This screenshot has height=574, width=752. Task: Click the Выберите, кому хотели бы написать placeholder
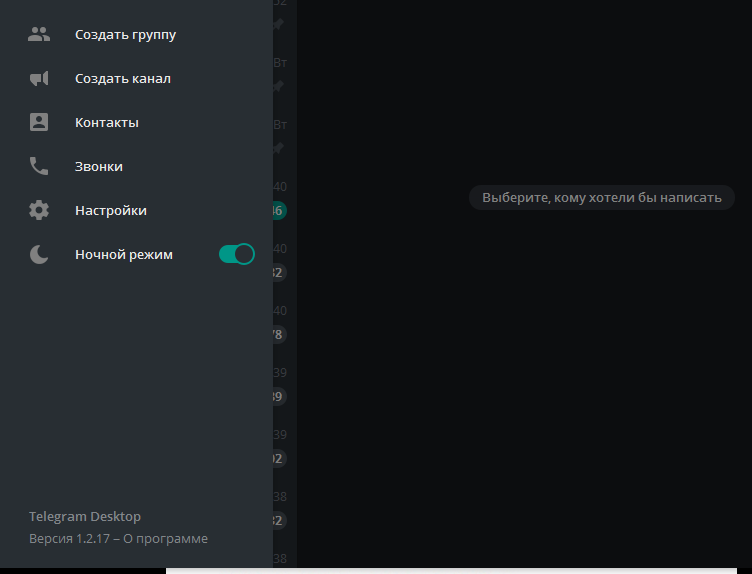[601, 198]
